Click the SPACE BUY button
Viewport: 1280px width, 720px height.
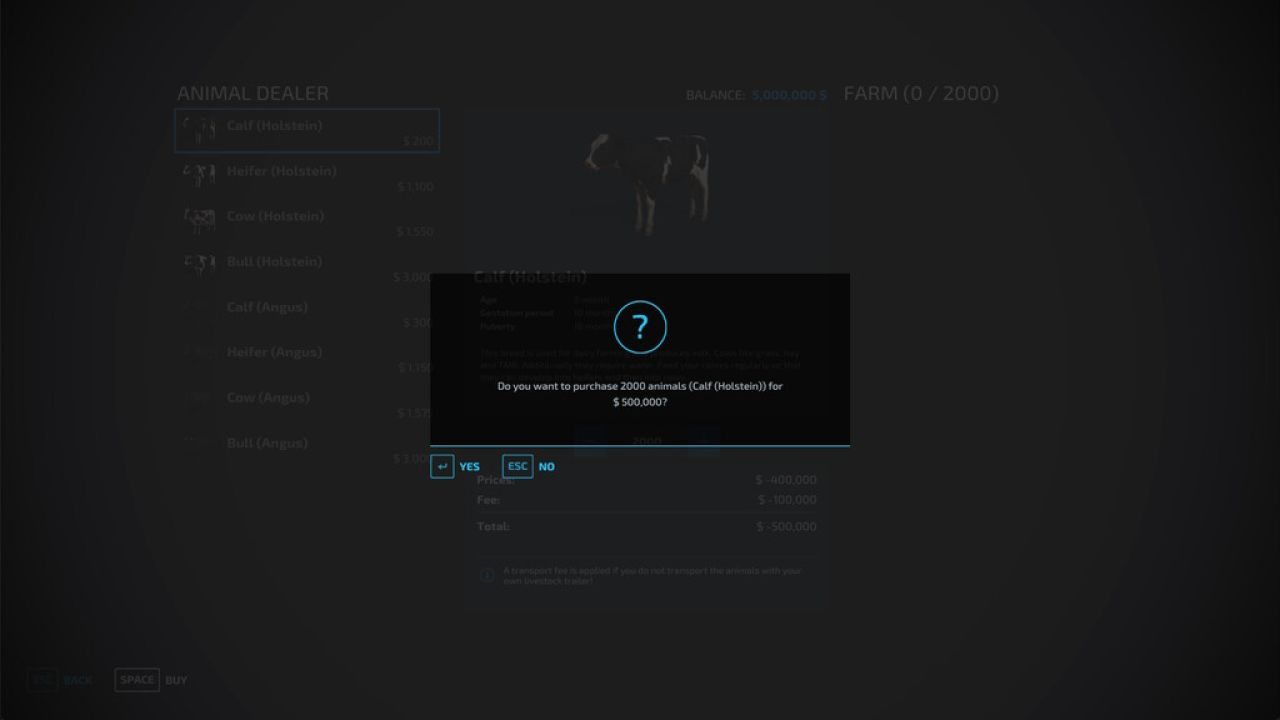pyautogui.click(x=151, y=680)
